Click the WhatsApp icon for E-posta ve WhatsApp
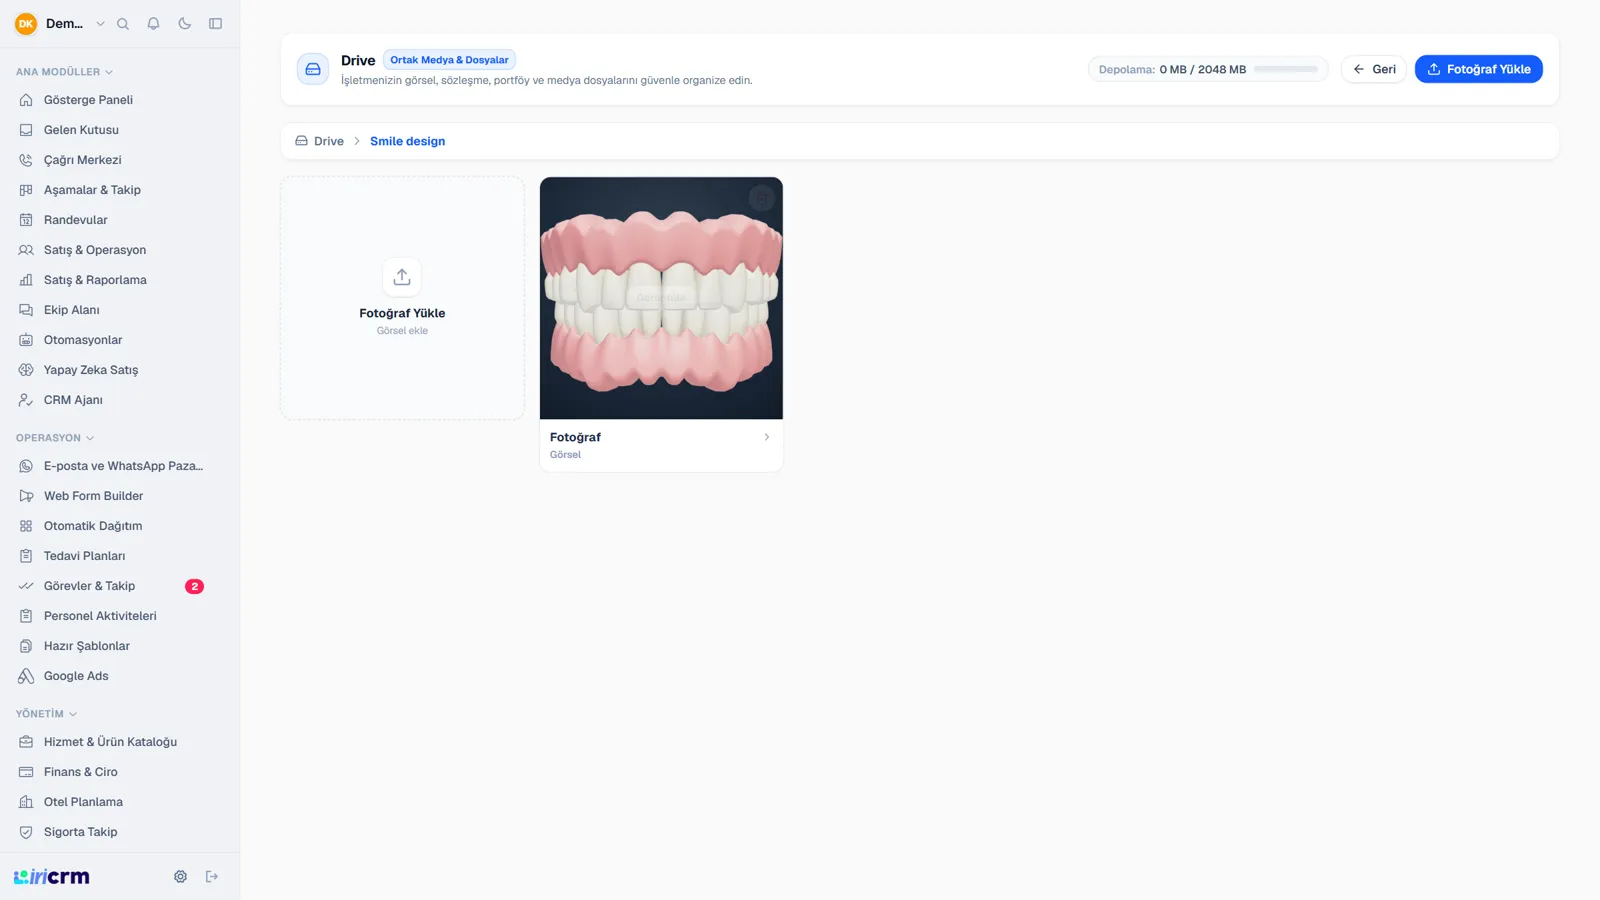This screenshot has height=900, width=1600. click(x=26, y=466)
